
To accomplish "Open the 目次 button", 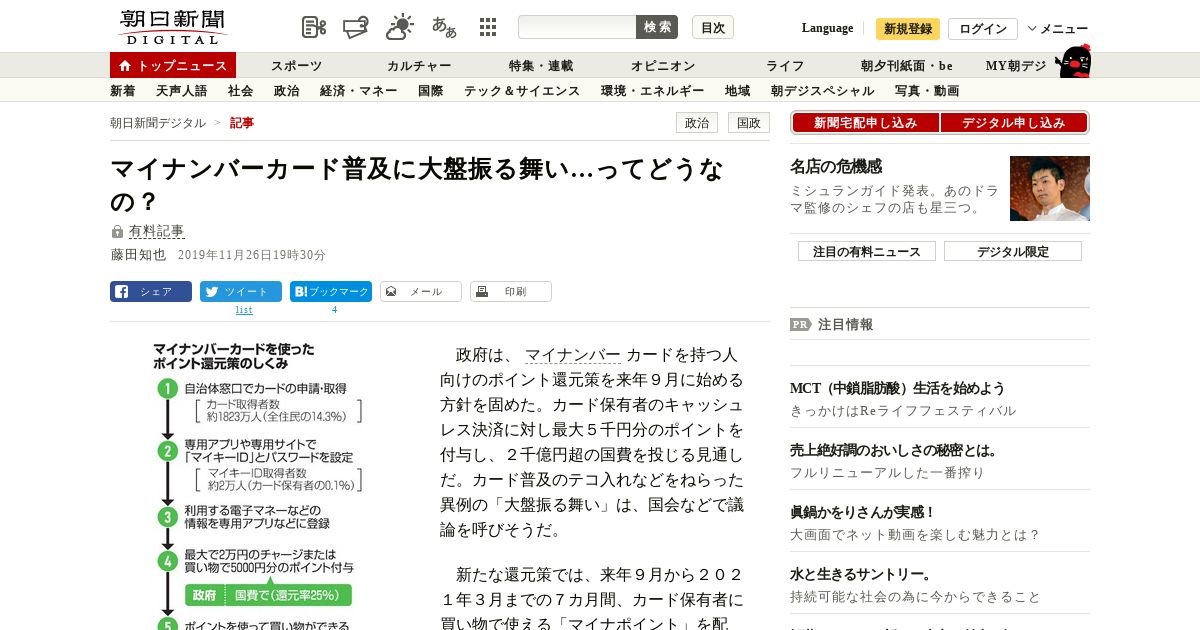I will [713, 27].
